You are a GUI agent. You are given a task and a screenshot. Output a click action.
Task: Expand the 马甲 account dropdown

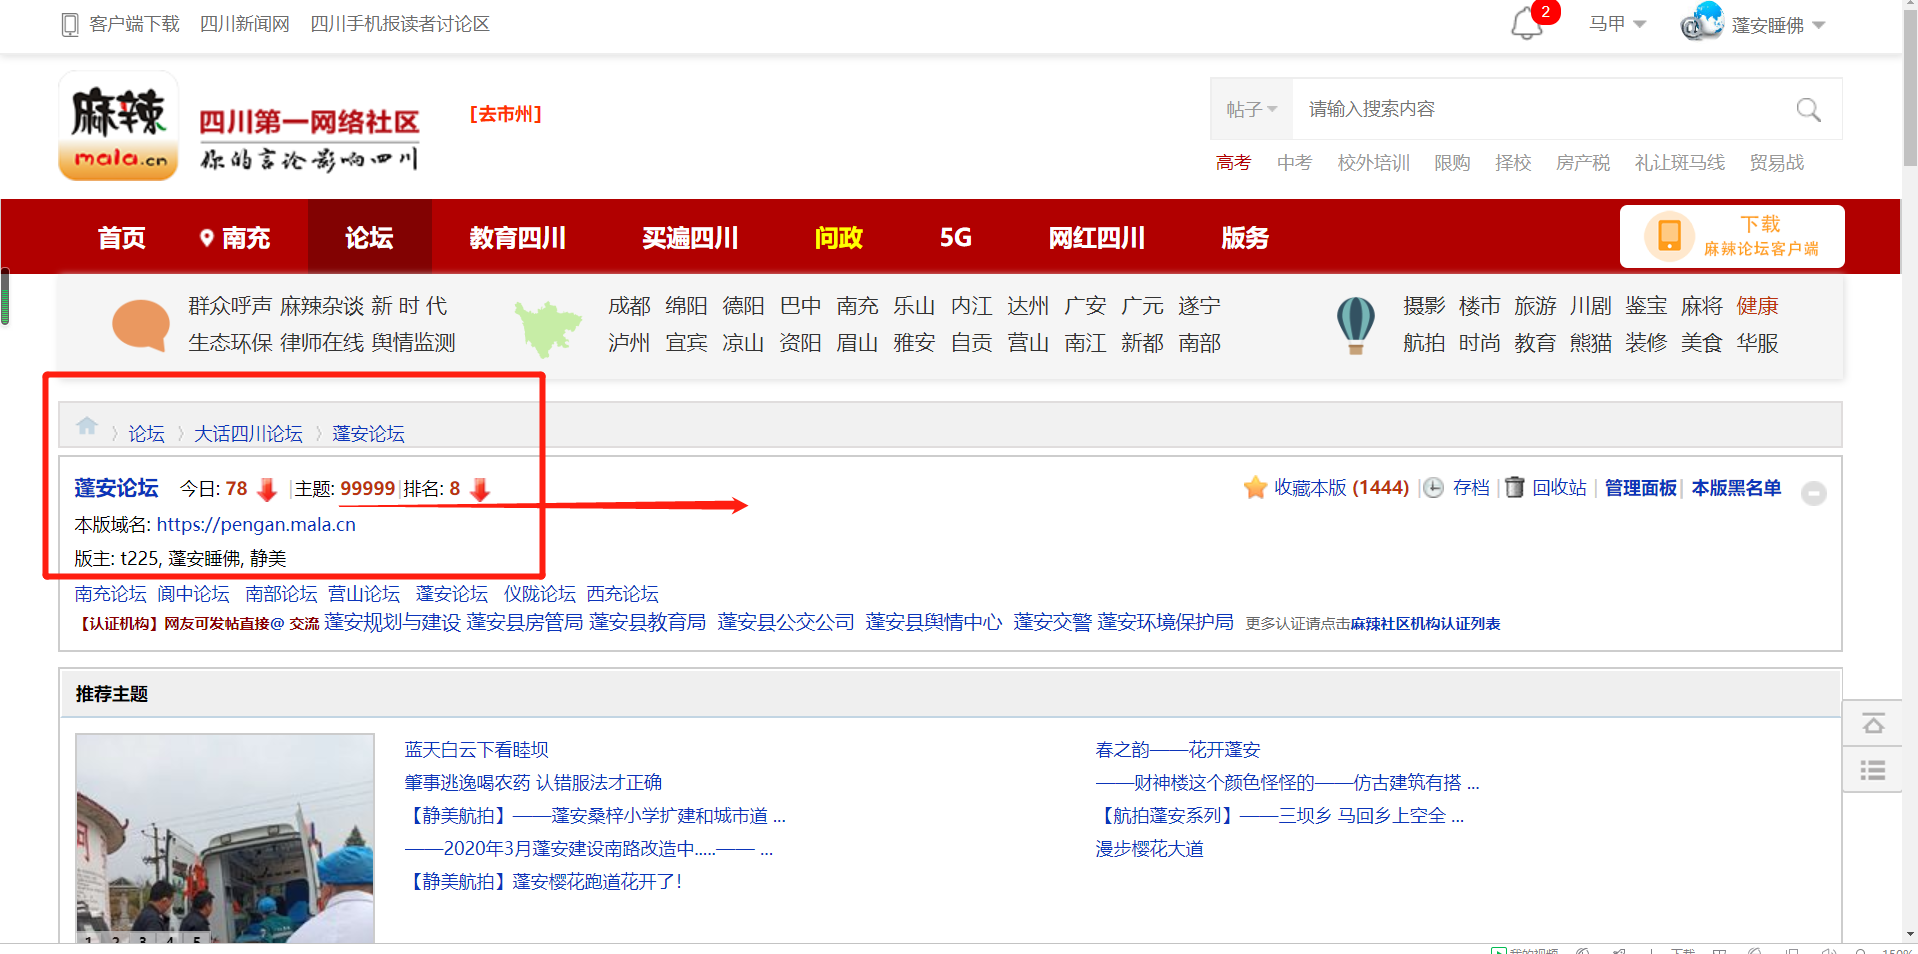tap(1617, 24)
